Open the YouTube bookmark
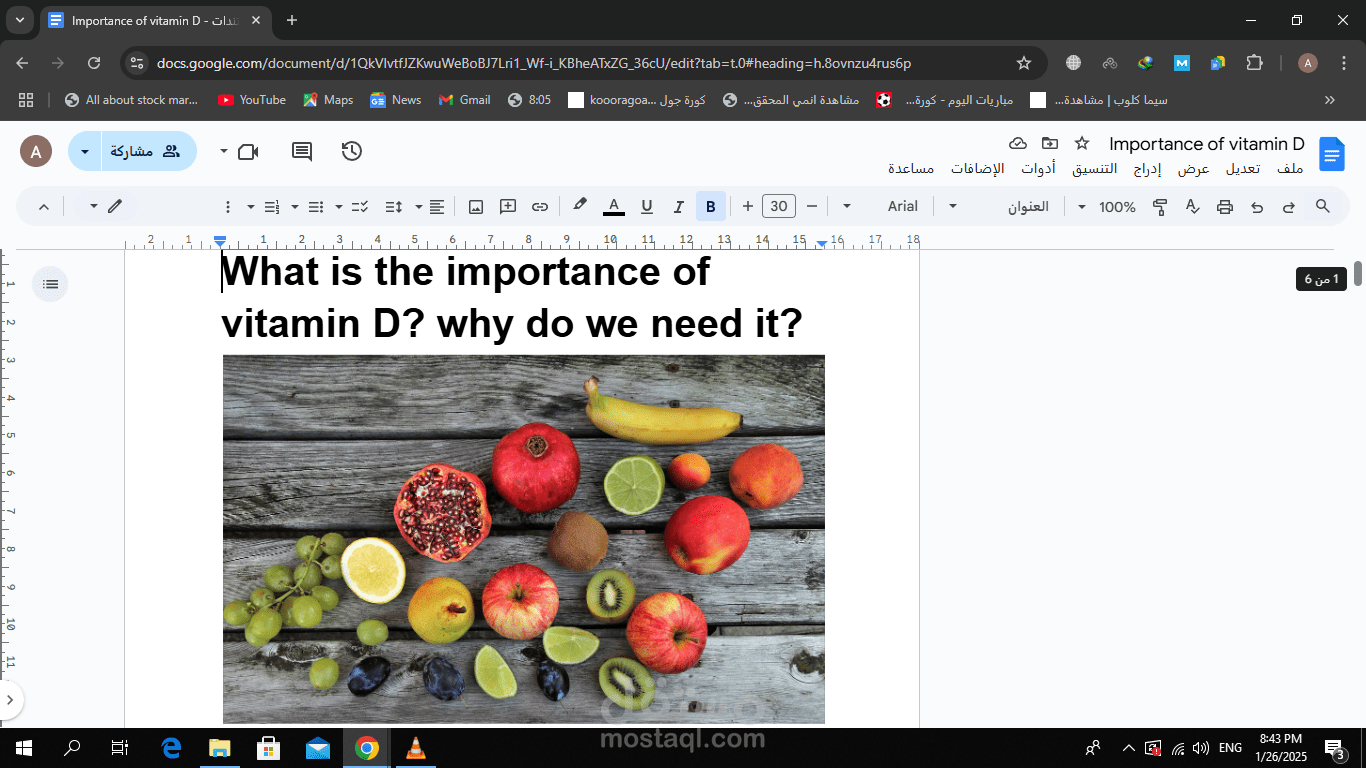 coord(252,100)
